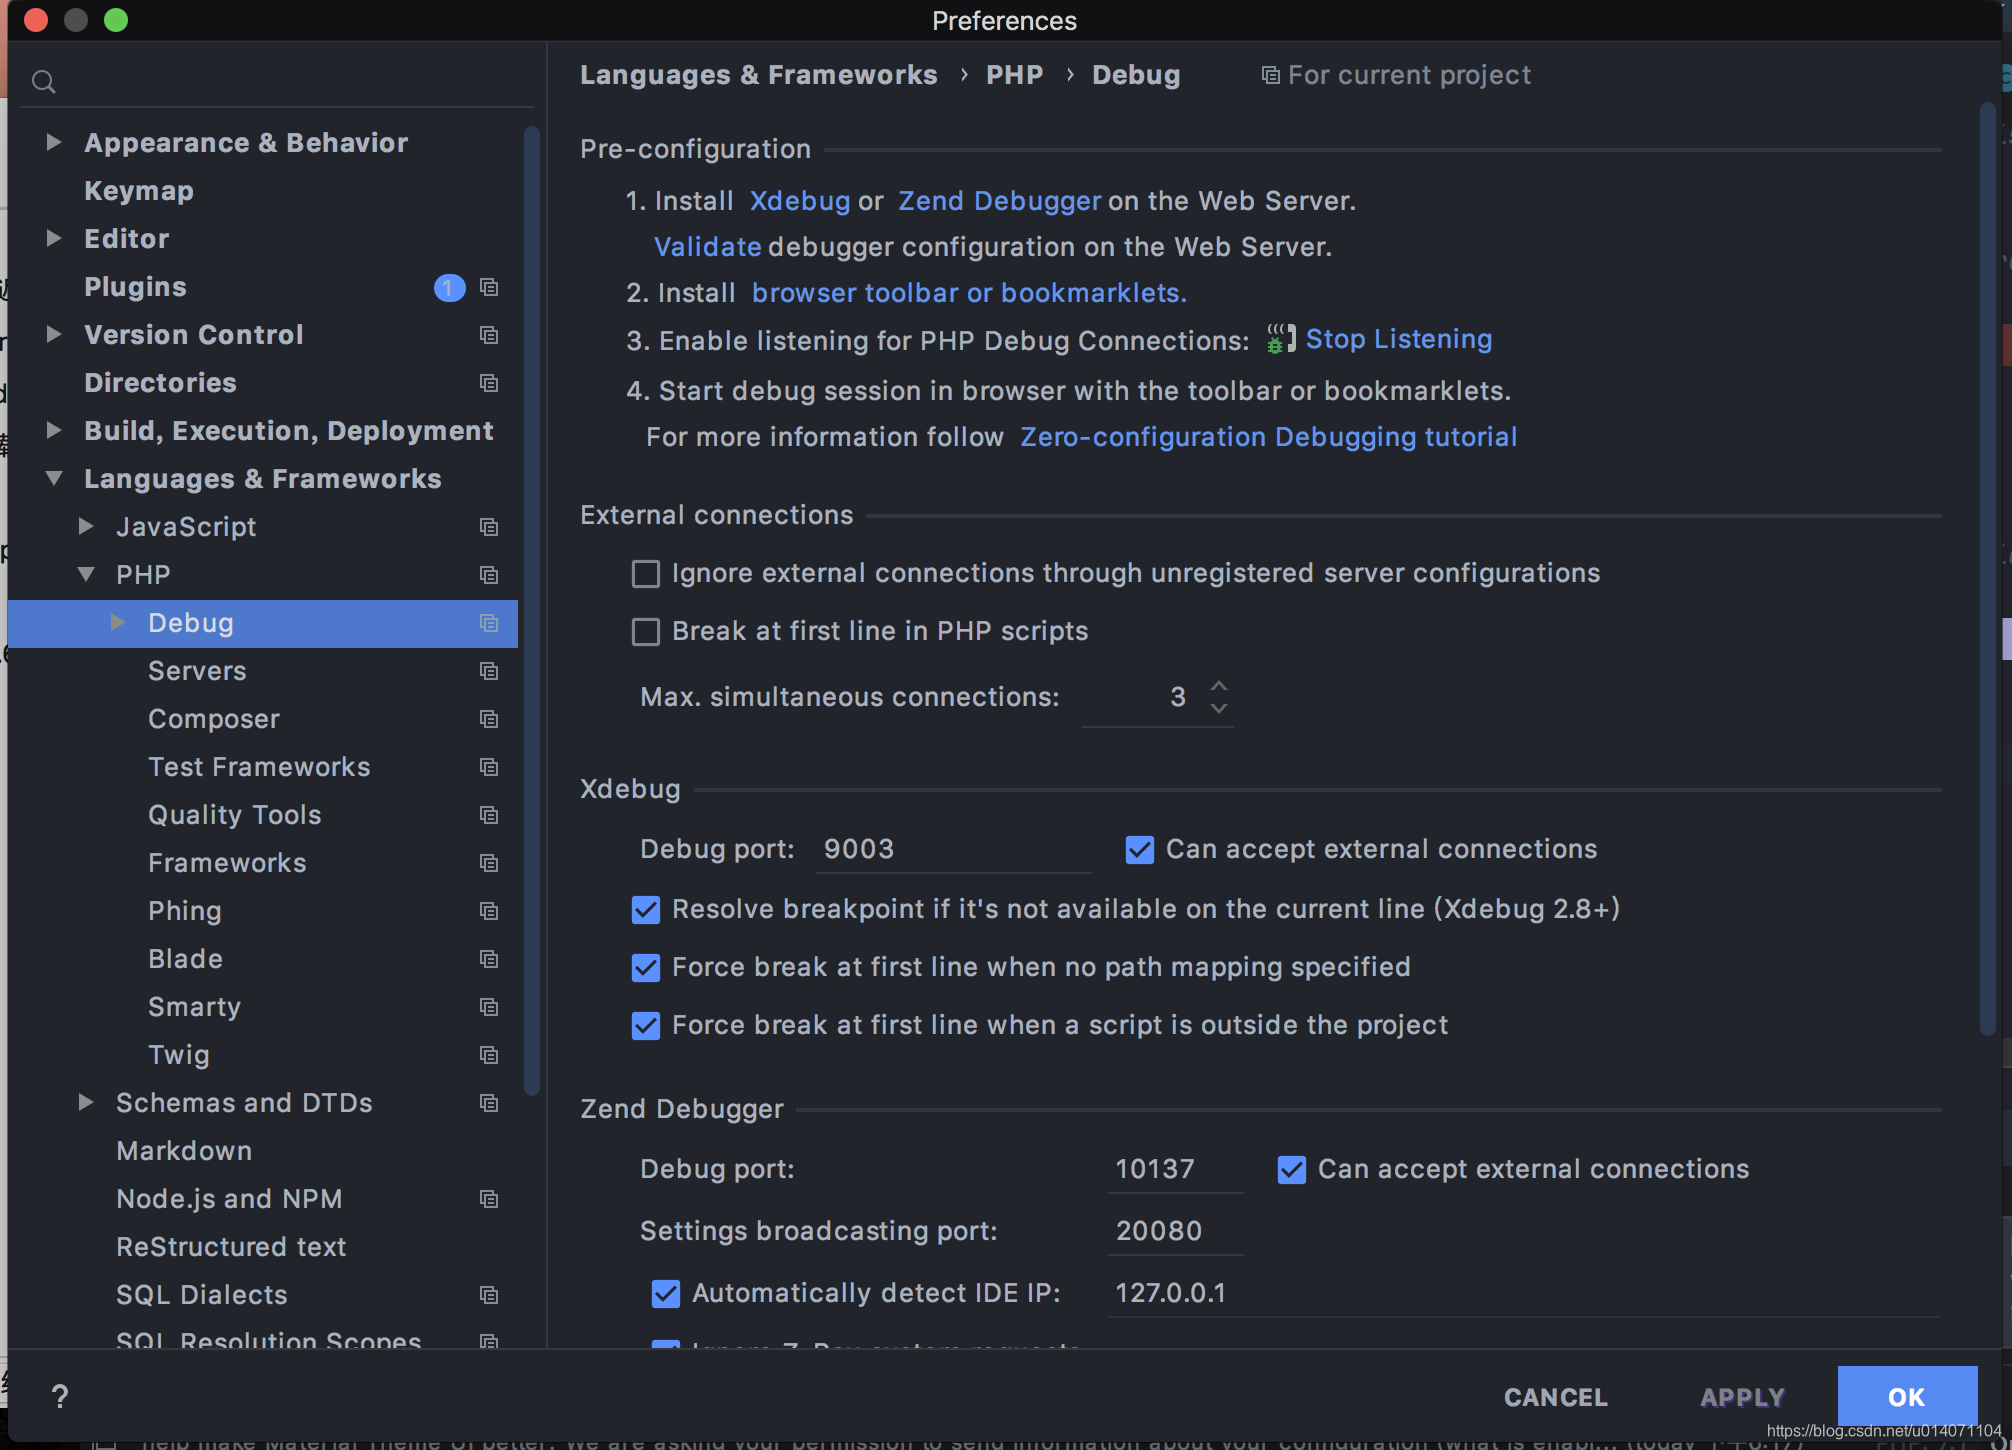Click the help question mark icon

60,1396
